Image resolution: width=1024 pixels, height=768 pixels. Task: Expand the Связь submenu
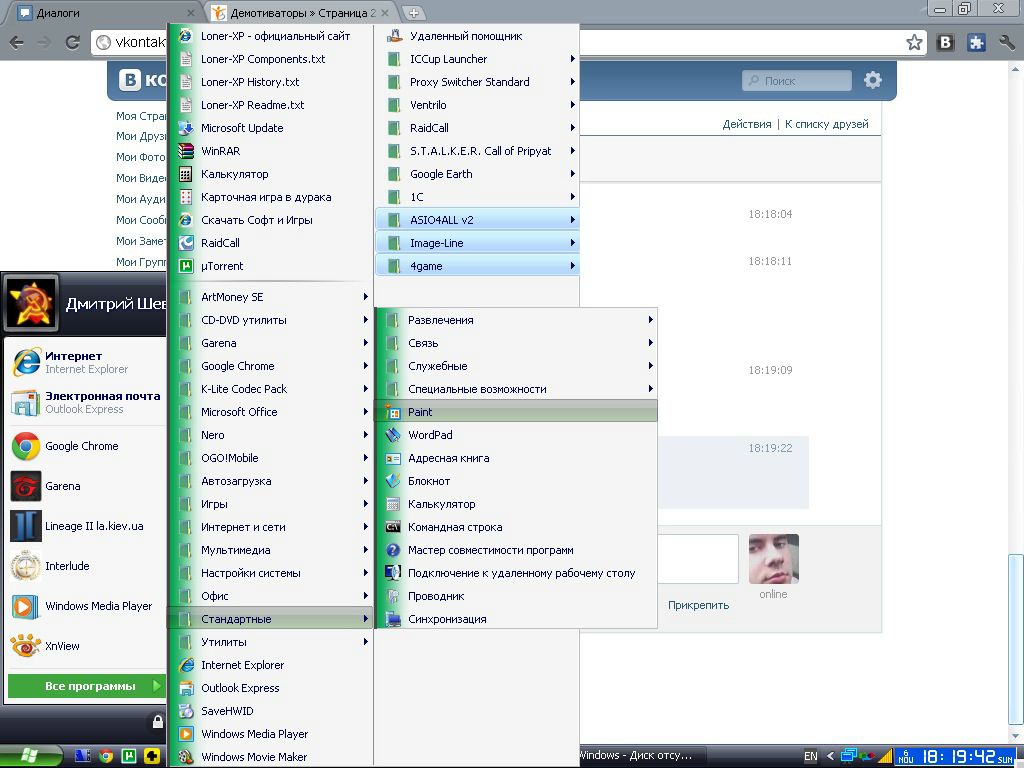click(515, 343)
